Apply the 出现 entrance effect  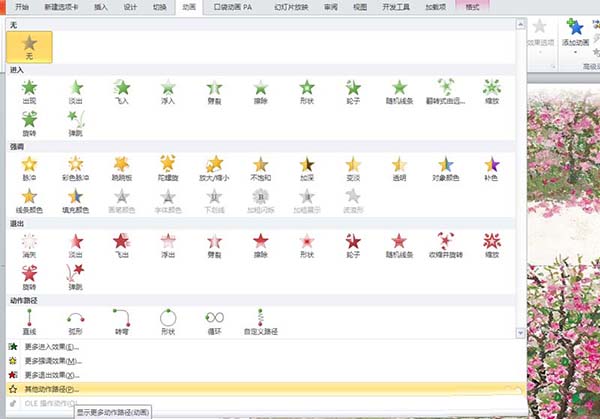[29, 92]
